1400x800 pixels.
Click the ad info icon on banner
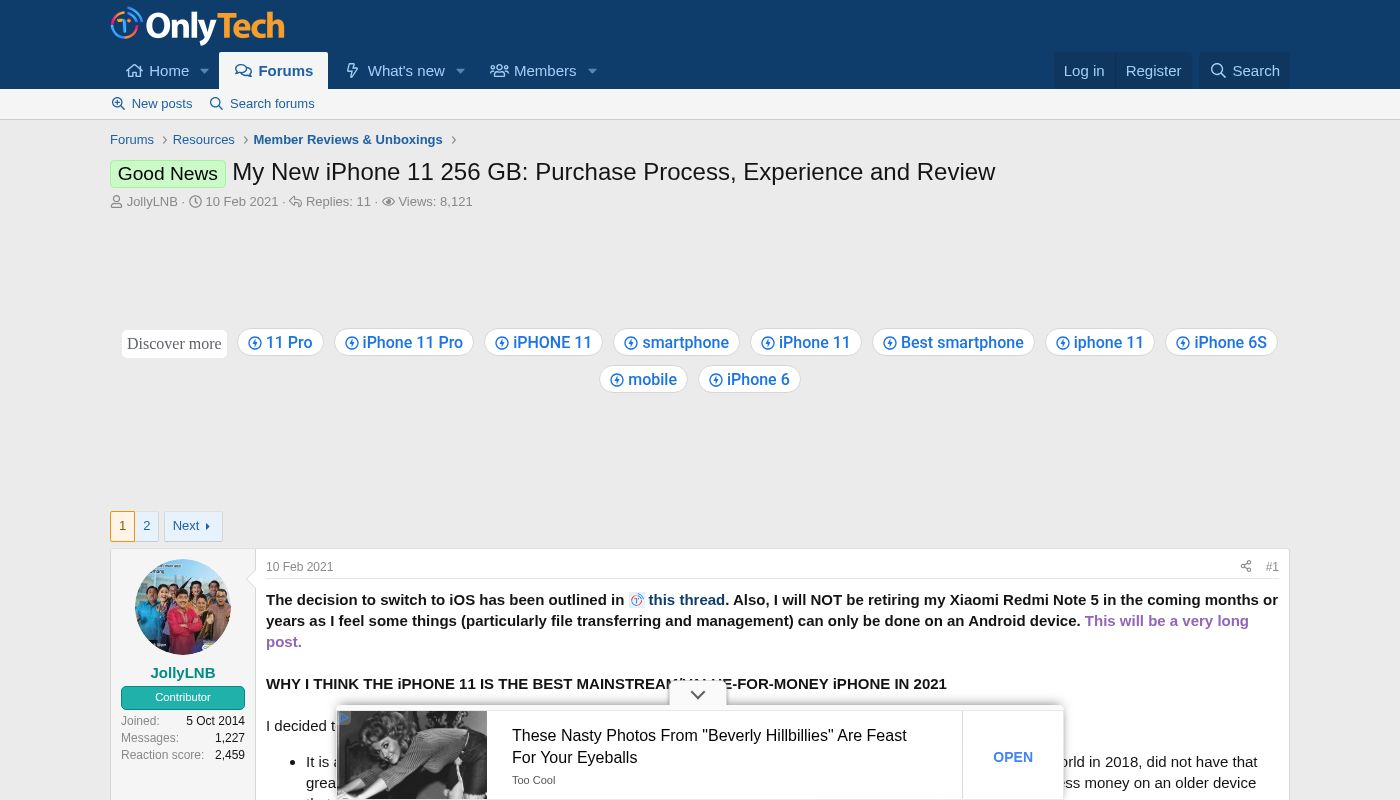(345, 718)
